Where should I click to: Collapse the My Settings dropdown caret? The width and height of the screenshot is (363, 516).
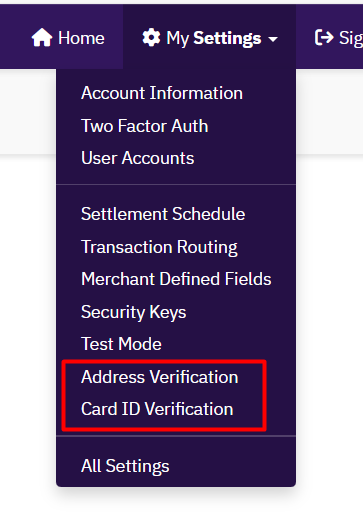coord(273,39)
